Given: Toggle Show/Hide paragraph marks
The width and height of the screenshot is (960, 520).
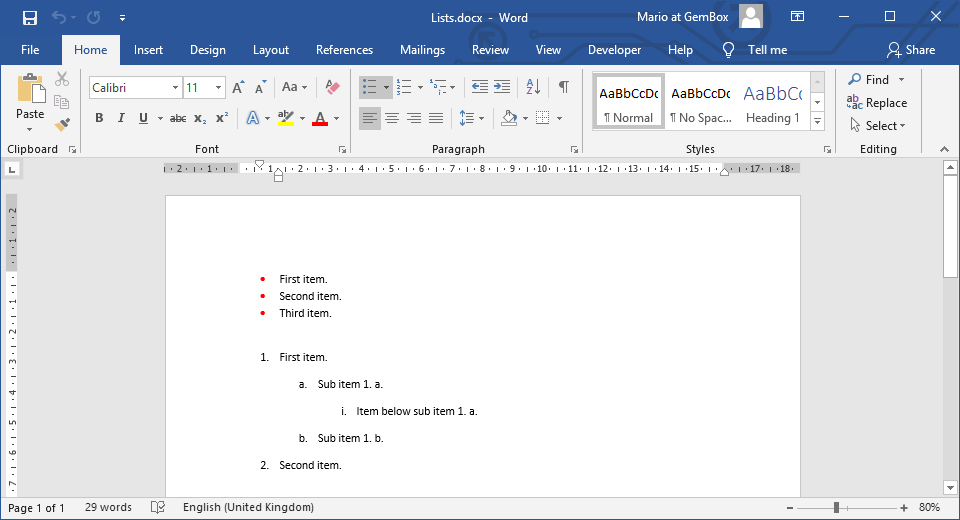Looking at the screenshot, I should [564, 87].
